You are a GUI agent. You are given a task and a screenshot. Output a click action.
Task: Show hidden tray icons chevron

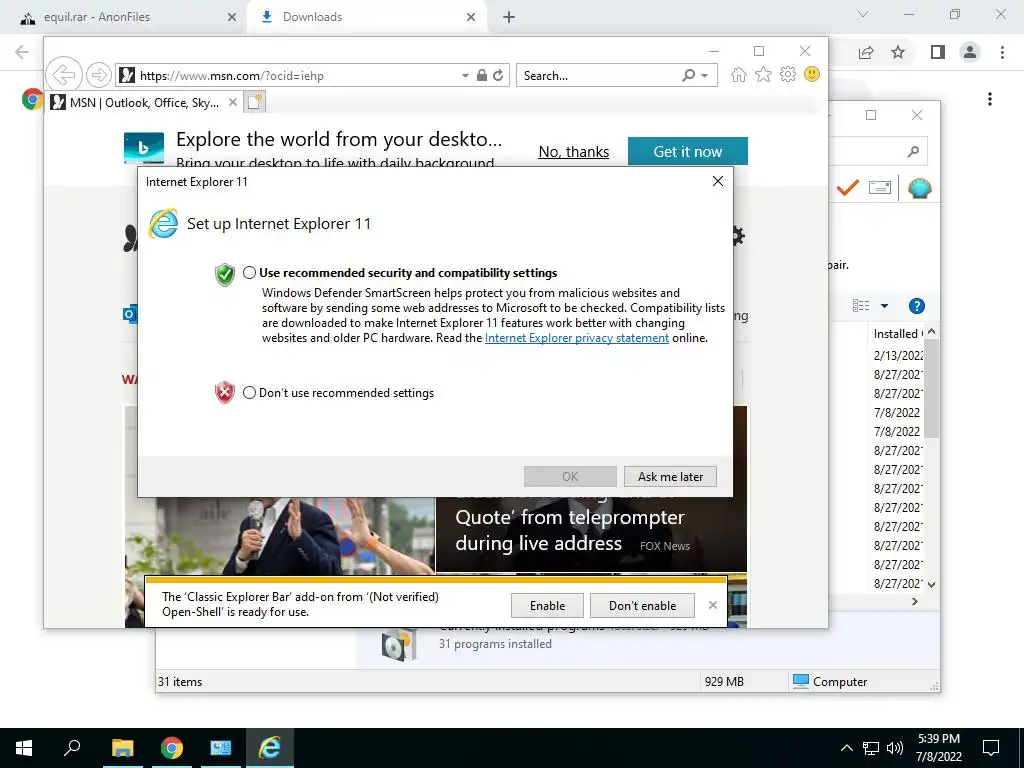point(846,748)
